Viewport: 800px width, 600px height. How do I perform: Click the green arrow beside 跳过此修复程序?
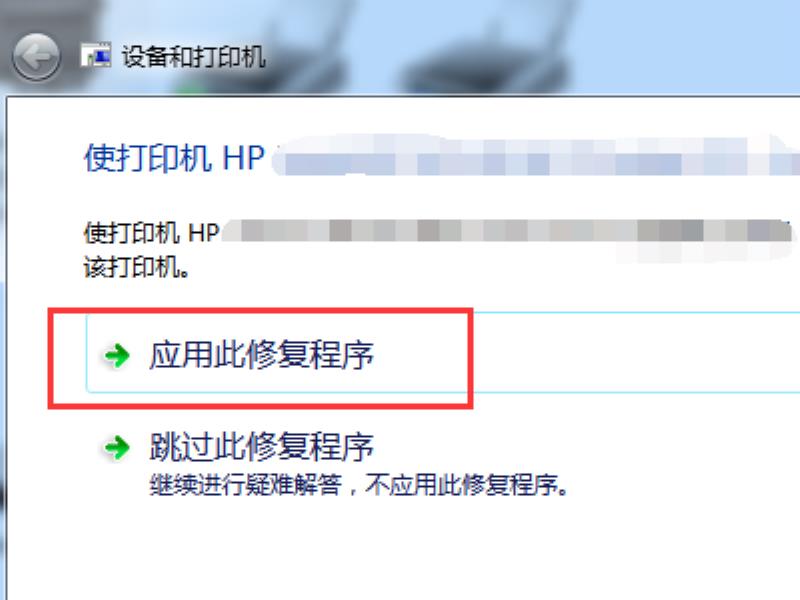coord(117,447)
